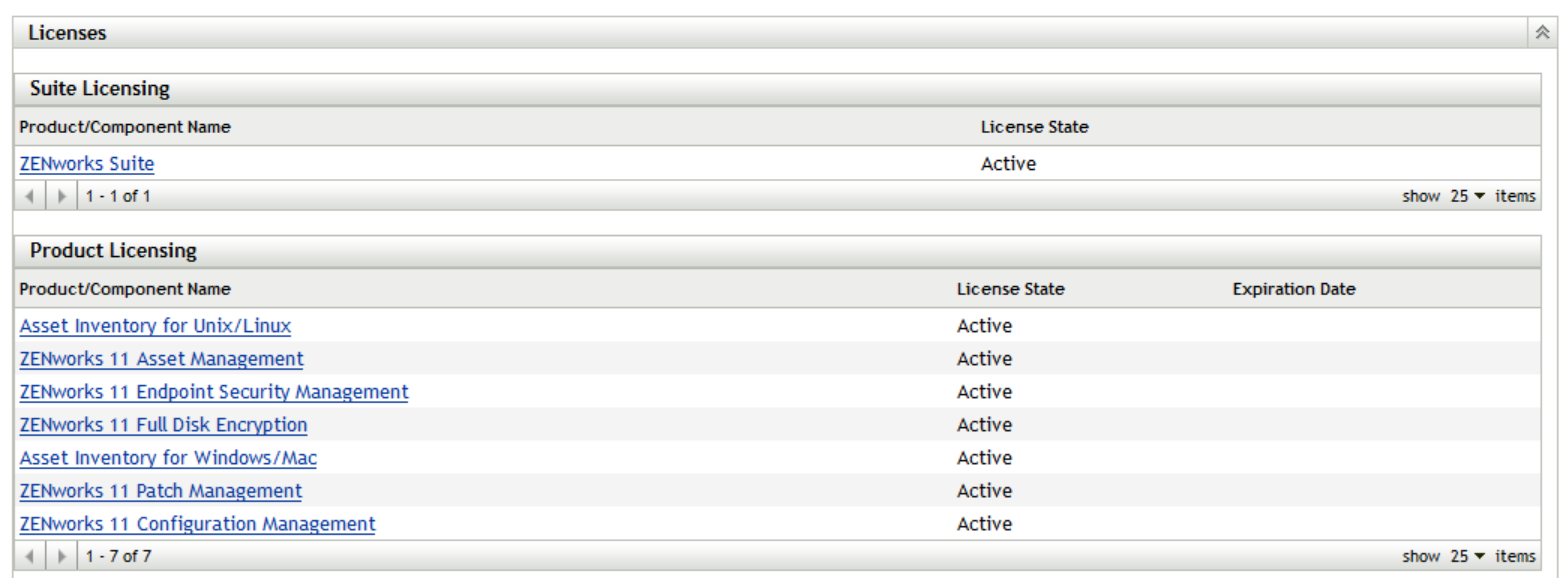Go to previous page in Suite Licensing
The height and width of the screenshot is (578, 1567).
point(29,196)
